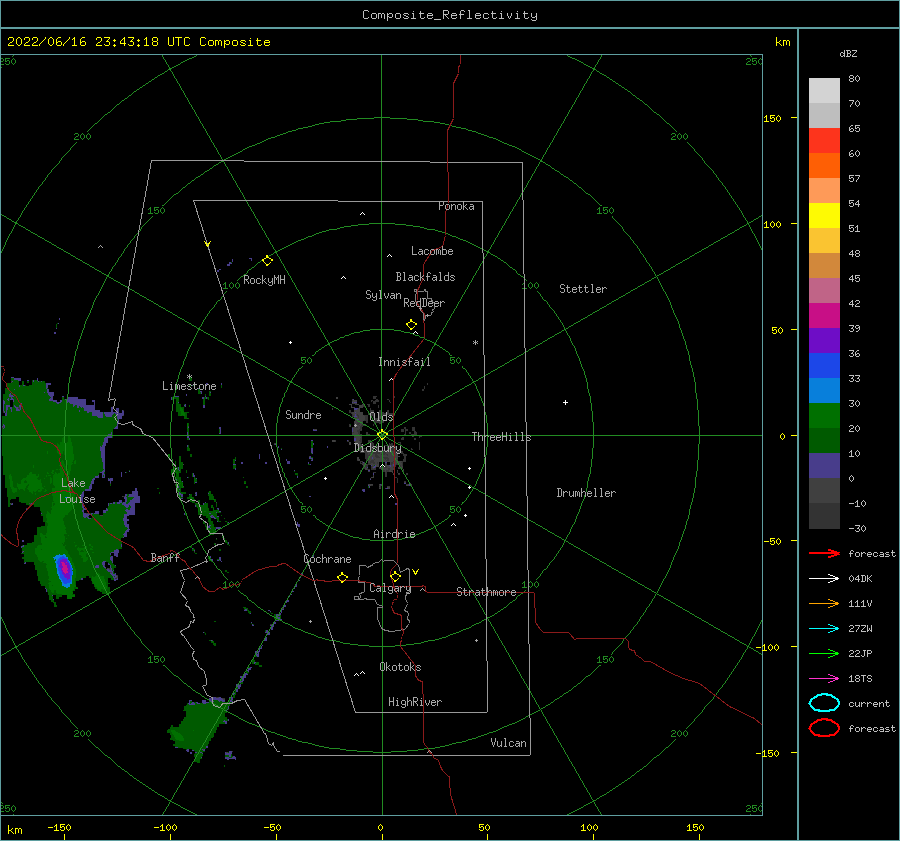Click the Vulcan label

508,743
